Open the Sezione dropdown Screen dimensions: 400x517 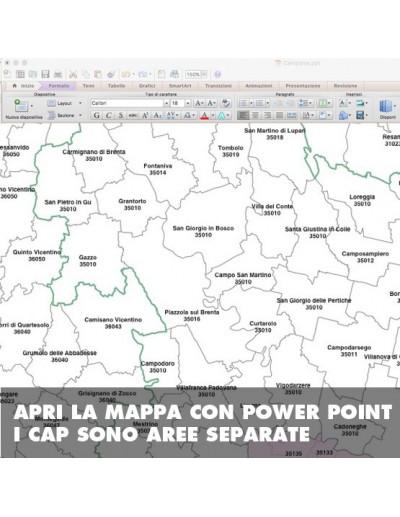[65, 115]
